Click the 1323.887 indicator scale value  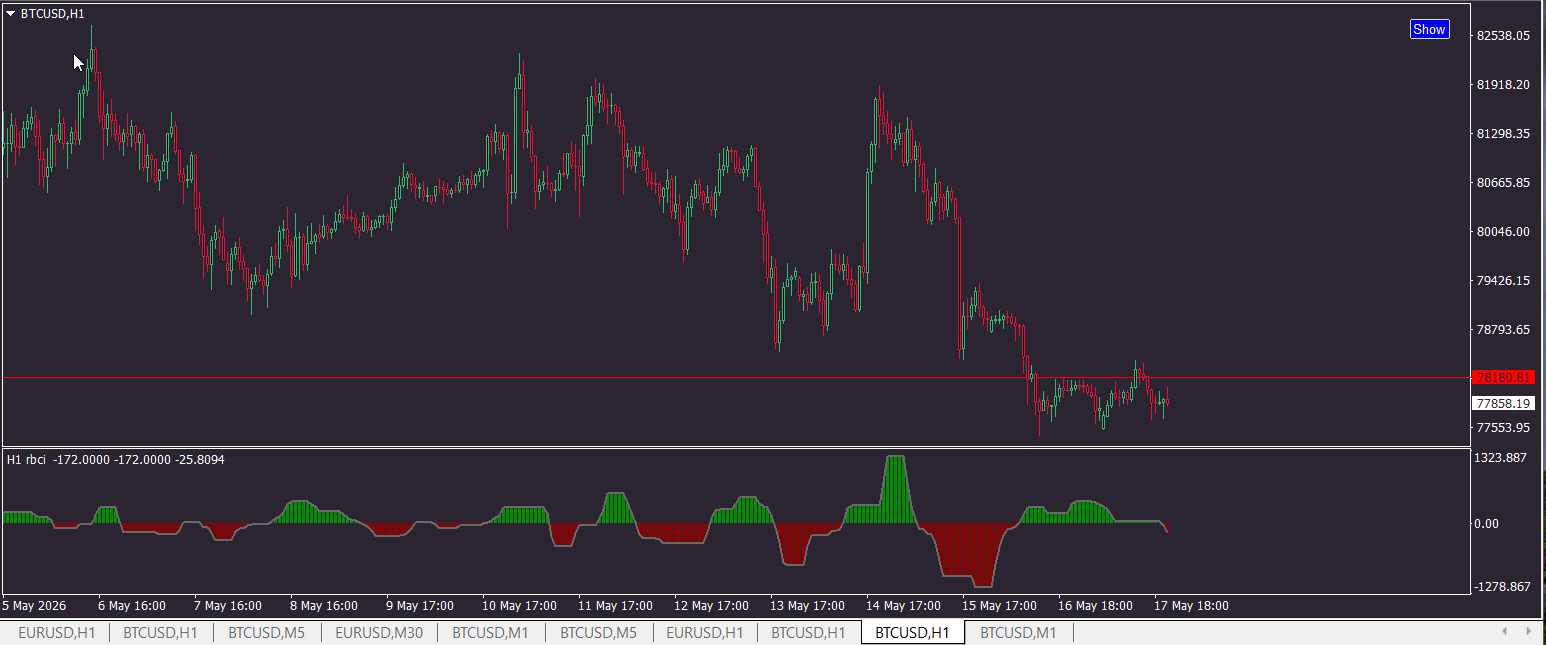click(x=1503, y=458)
